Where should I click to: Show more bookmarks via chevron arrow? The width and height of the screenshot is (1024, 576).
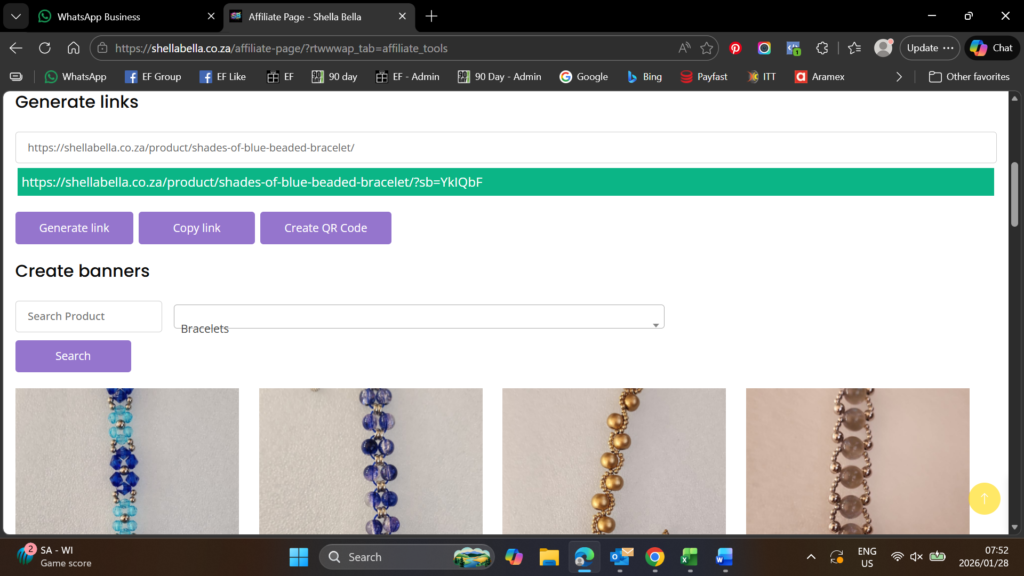coord(899,76)
